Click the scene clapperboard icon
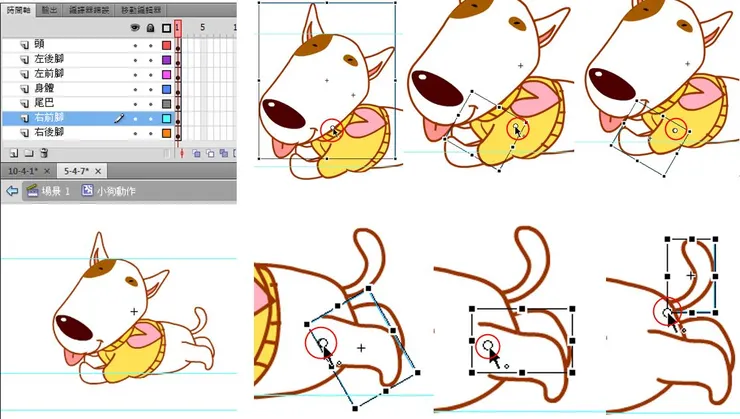The image size is (740, 419). tap(32, 191)
